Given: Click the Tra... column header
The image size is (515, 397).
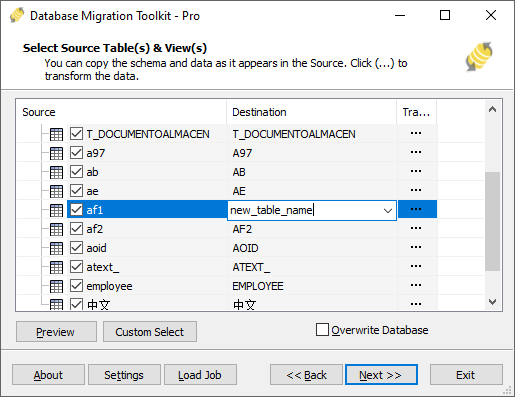Looking at the screenshot, I should click(417, 112).
